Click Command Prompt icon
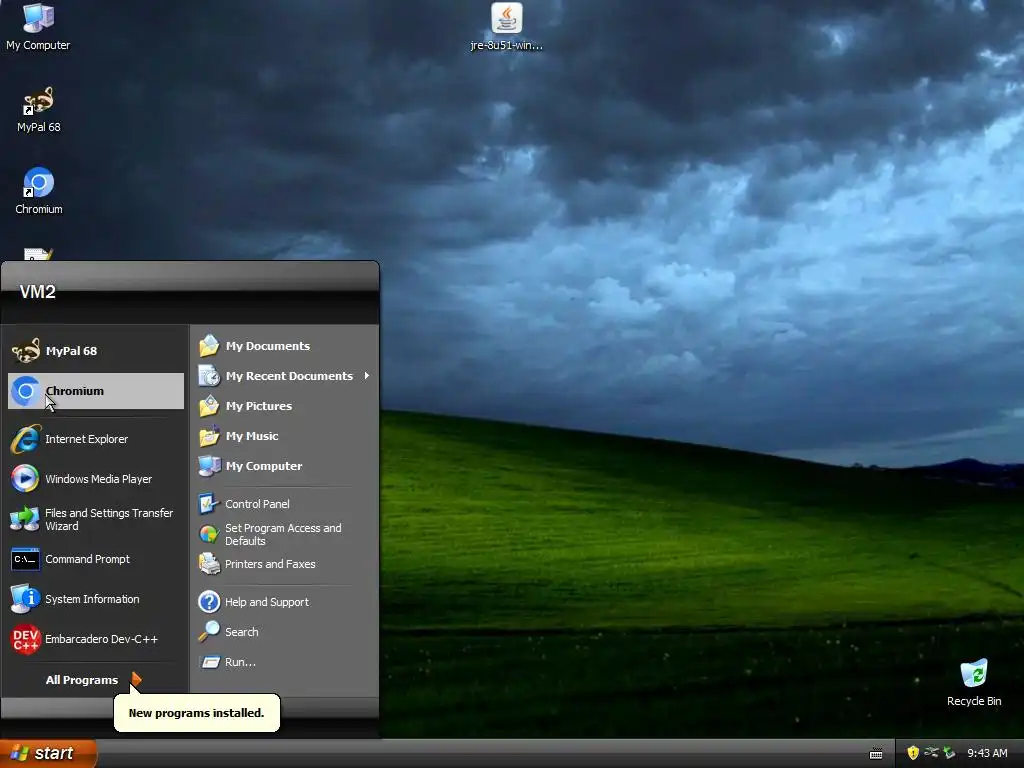The height and width of the screenshot is (768, 1024). tap(25, 559)
